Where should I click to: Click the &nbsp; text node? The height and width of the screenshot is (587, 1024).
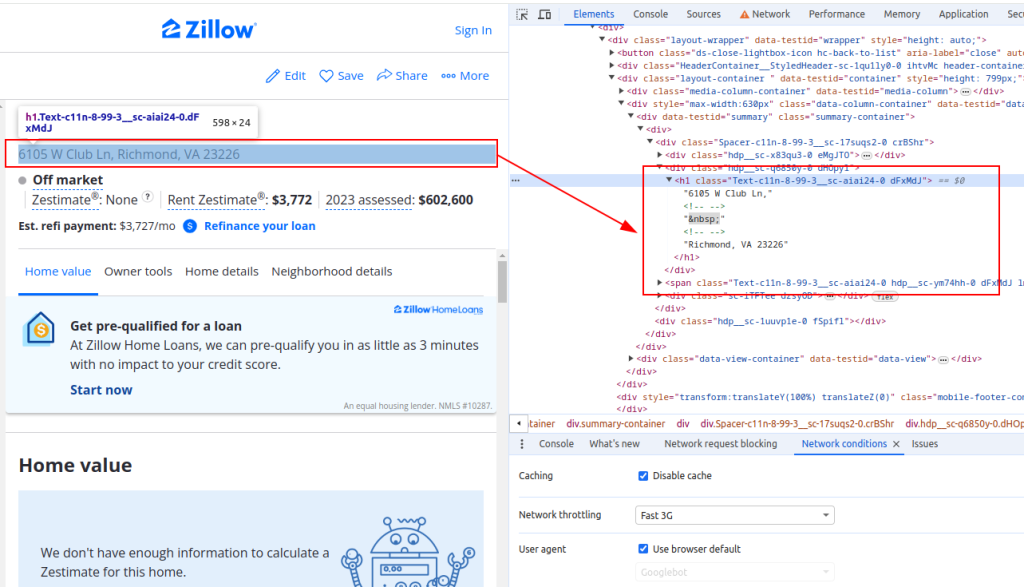pyautogui.click(x=704, y=219)
